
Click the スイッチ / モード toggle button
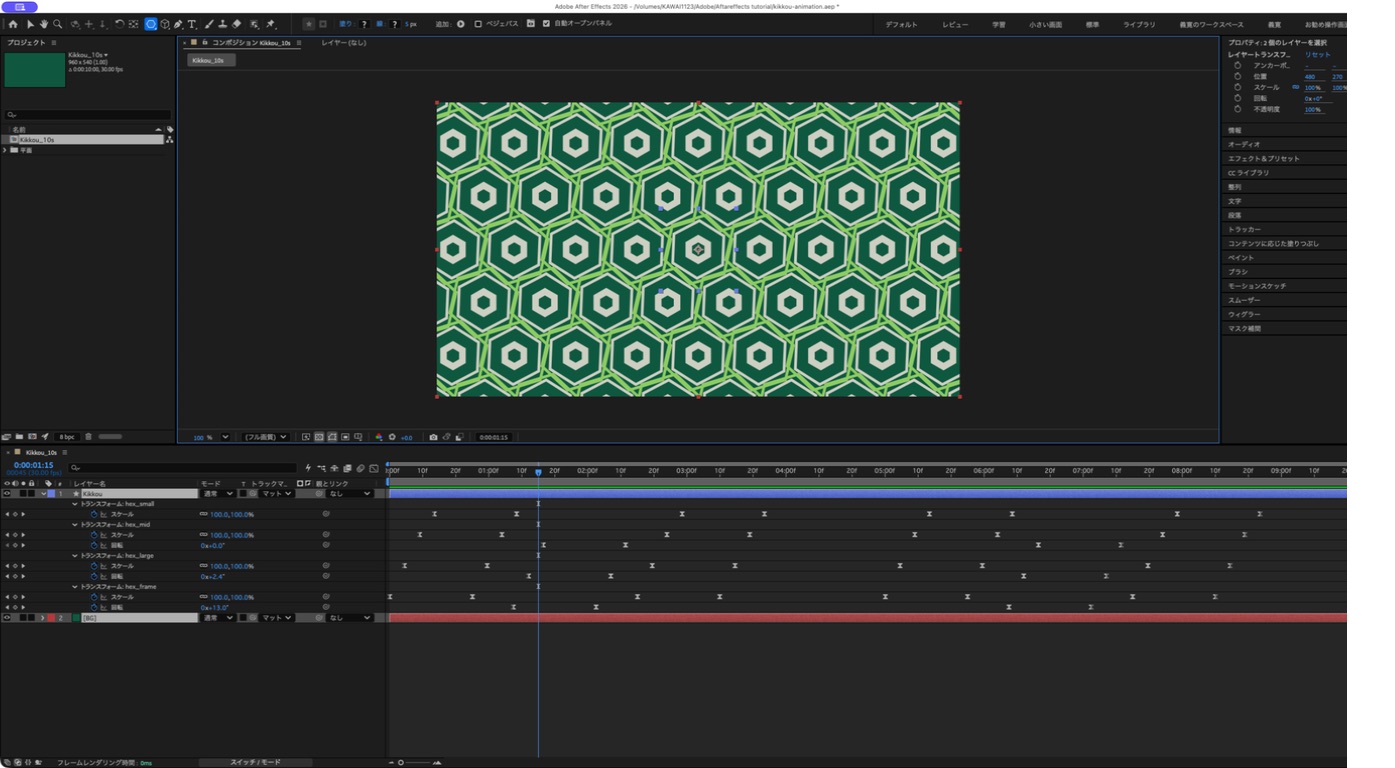tap(255, 762)
